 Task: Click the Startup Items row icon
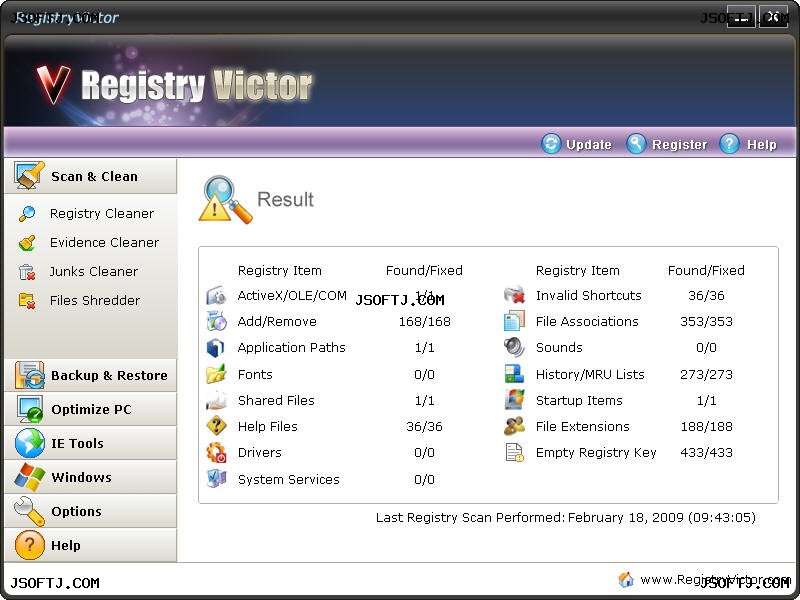pyautogui.click(x=514, y=400)
